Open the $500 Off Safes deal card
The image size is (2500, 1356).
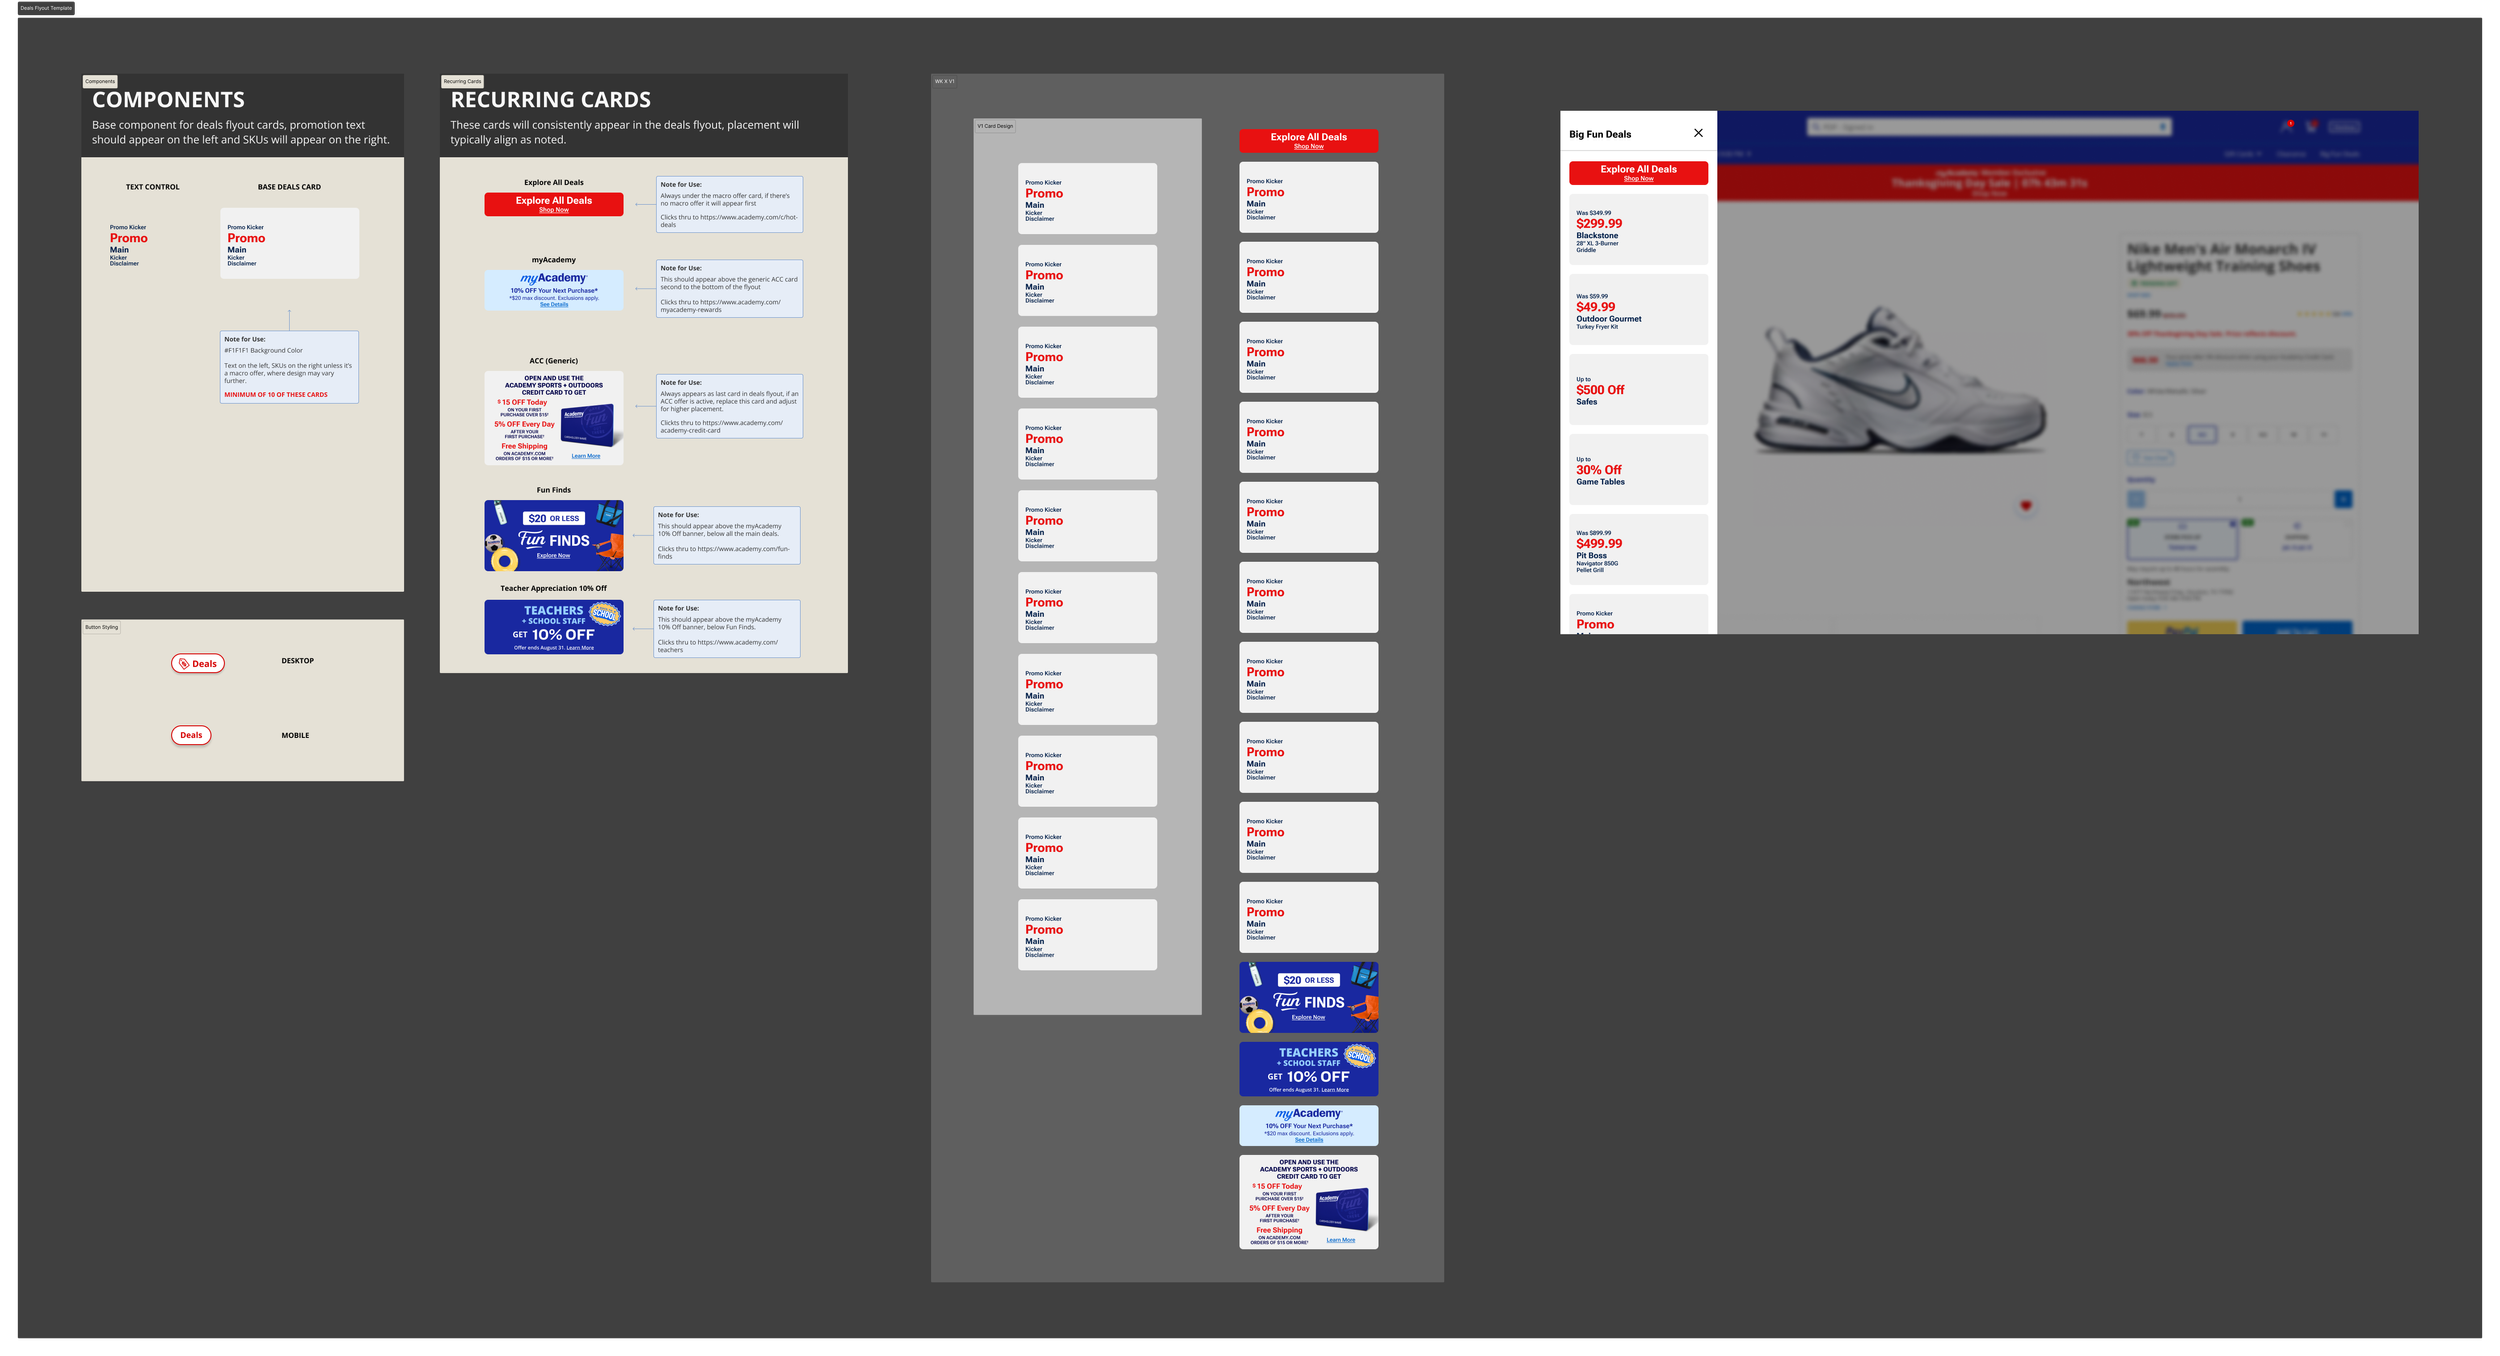[1638, 390]
